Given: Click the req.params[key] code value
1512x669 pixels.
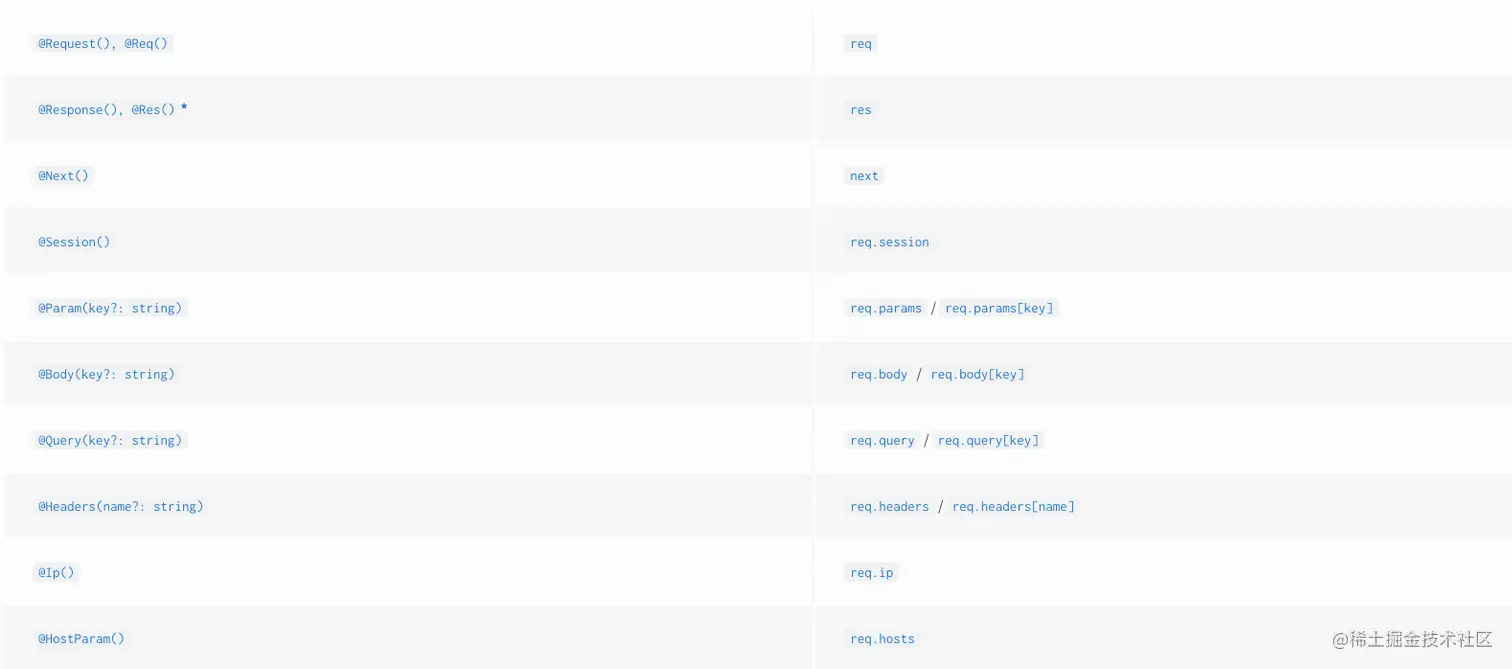Looking at the screenshot, I should [999, 308].
